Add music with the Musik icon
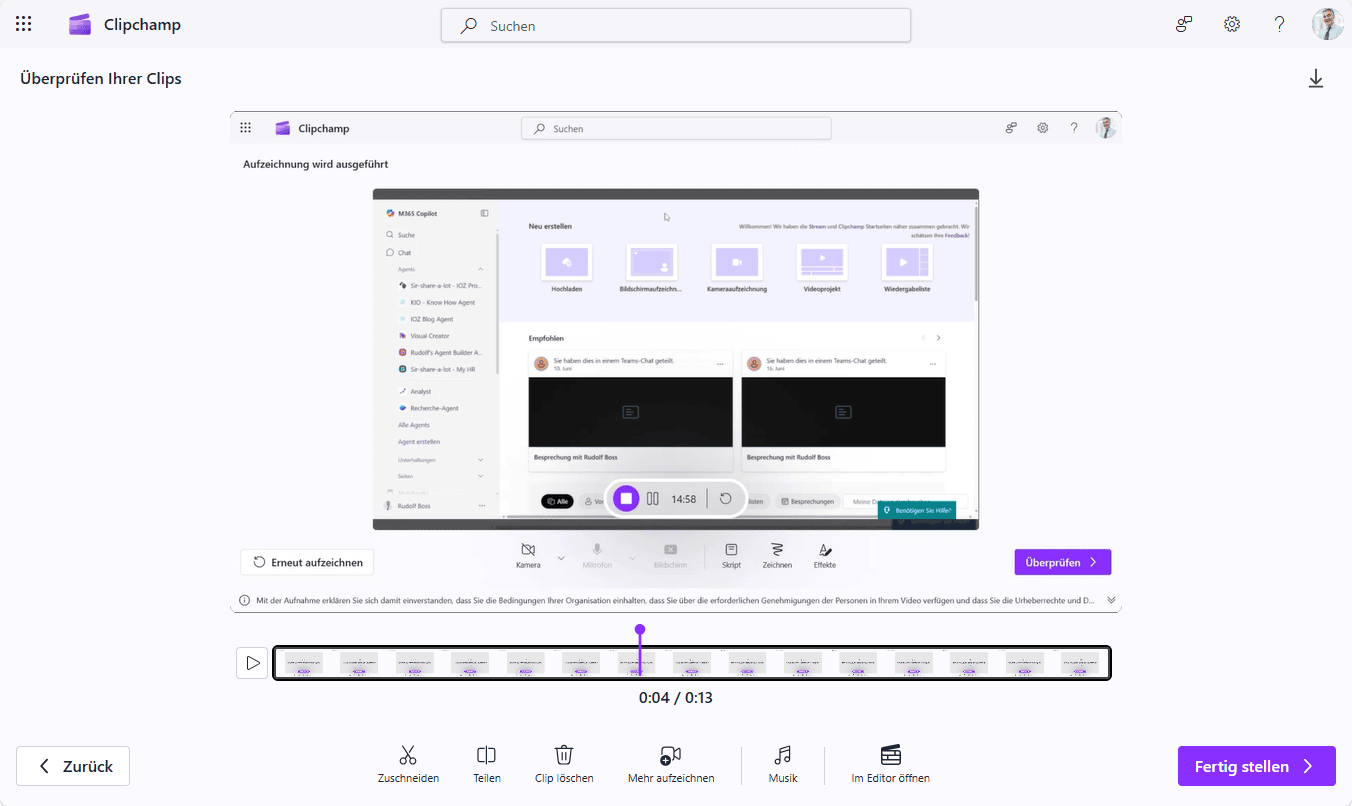 point(783,765)
